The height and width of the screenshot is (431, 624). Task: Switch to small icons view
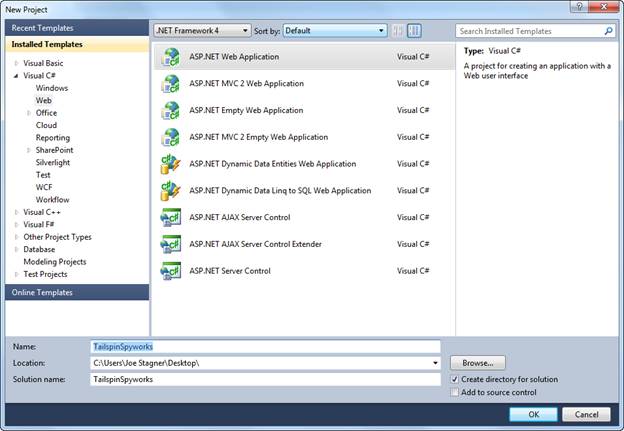point(397,31)
